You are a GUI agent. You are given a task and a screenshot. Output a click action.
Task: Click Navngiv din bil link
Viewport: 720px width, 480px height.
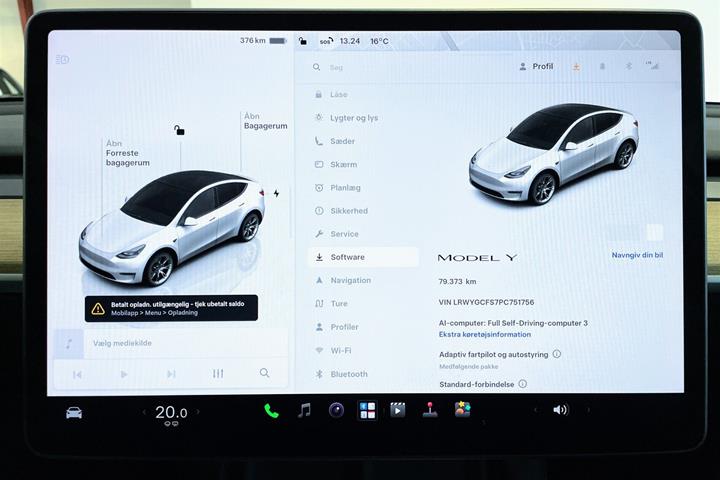[x=637, y=255]
